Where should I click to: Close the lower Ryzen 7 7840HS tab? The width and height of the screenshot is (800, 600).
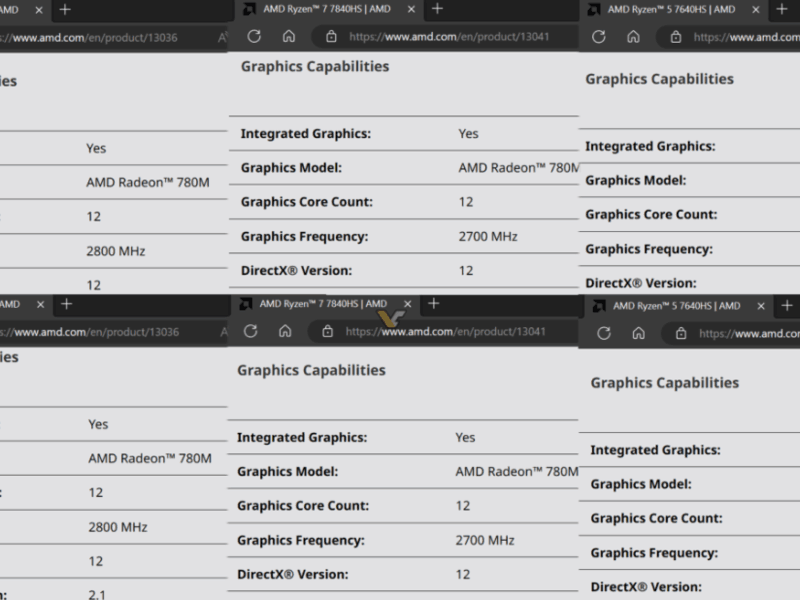(x=408, y=304)
